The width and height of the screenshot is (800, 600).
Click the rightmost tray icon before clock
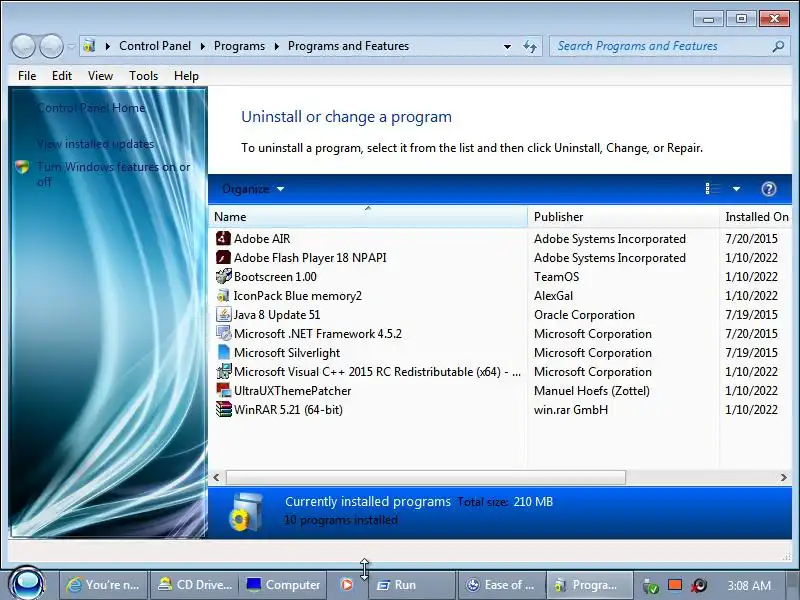tap(699, 585)
